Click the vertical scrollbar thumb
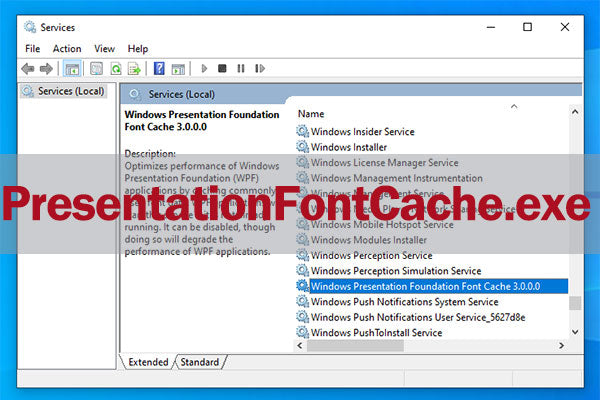 pos(575,303)
